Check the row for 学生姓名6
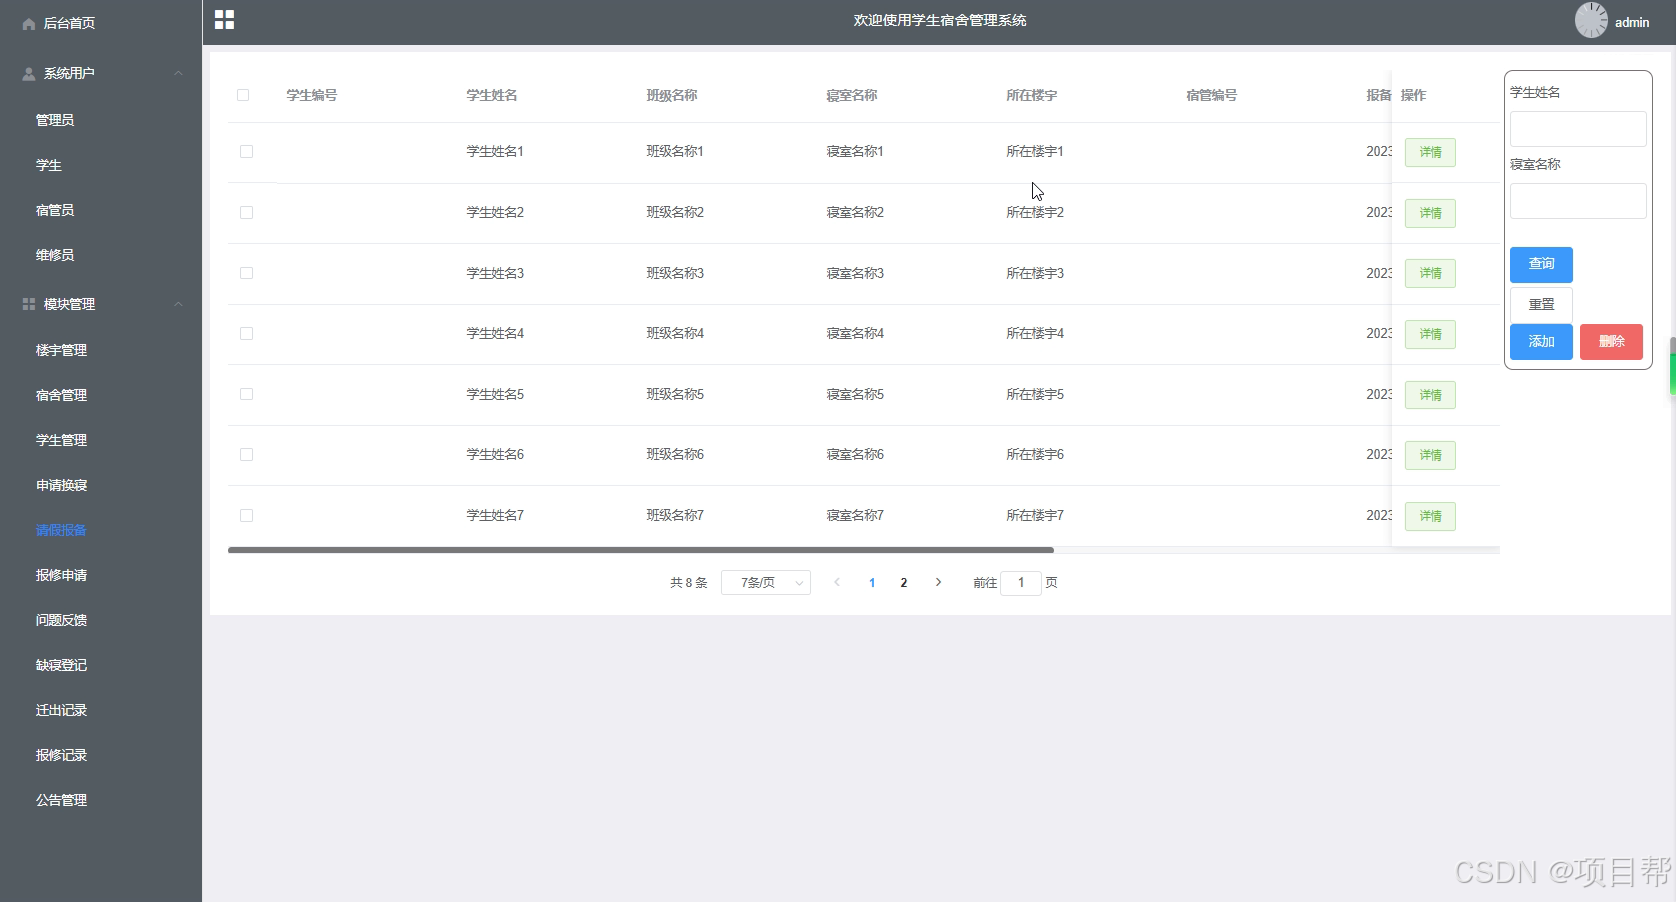This screenshot has width=1676, height=902. (x=246, y=454)
